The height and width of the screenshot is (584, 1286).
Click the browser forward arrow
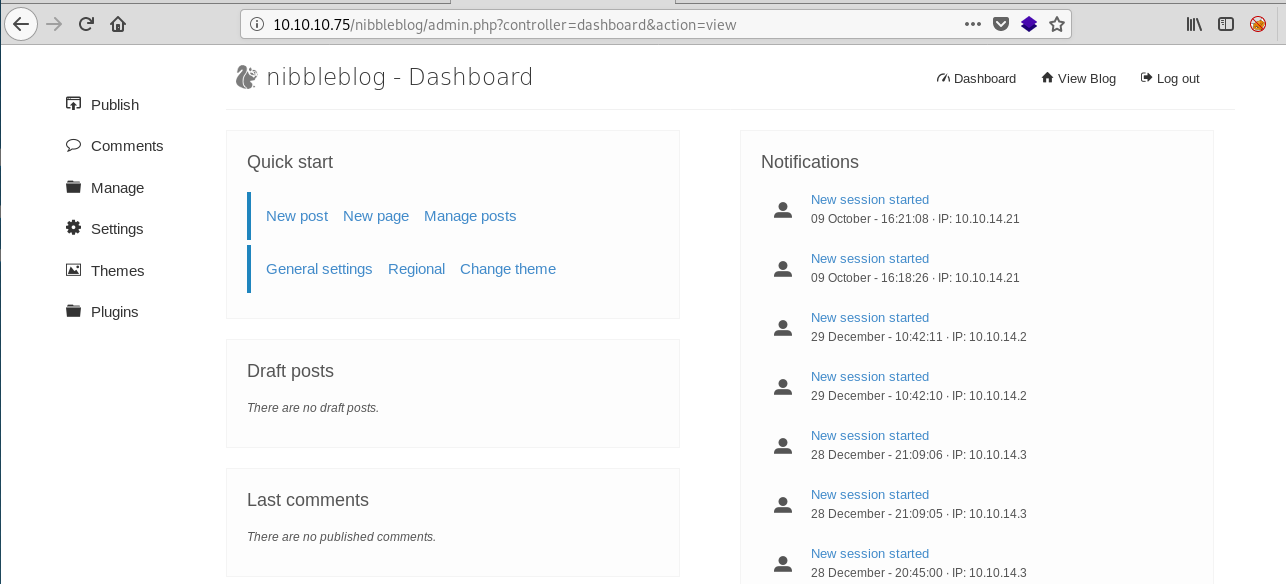point(54,24)
